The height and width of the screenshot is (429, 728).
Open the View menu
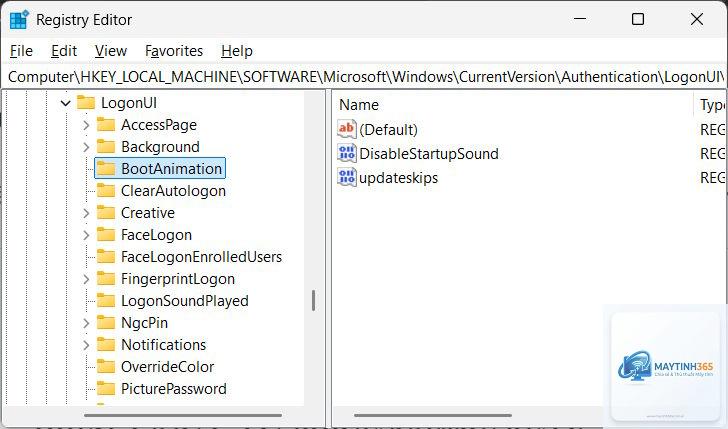pos(110,51)
